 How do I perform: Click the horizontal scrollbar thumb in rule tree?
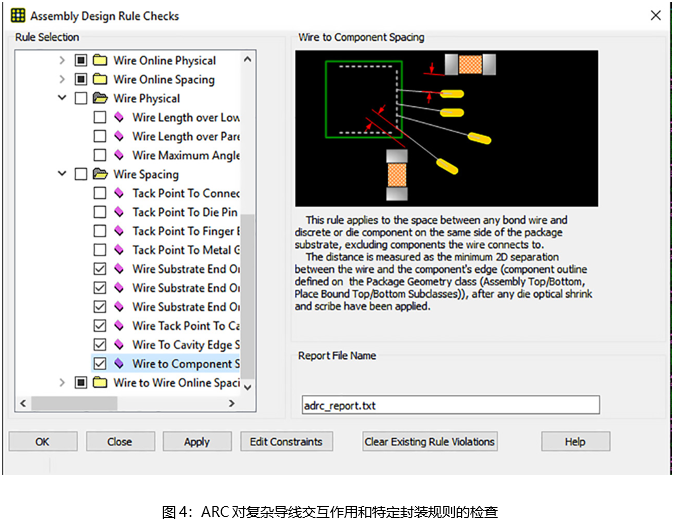pos(74,403)
